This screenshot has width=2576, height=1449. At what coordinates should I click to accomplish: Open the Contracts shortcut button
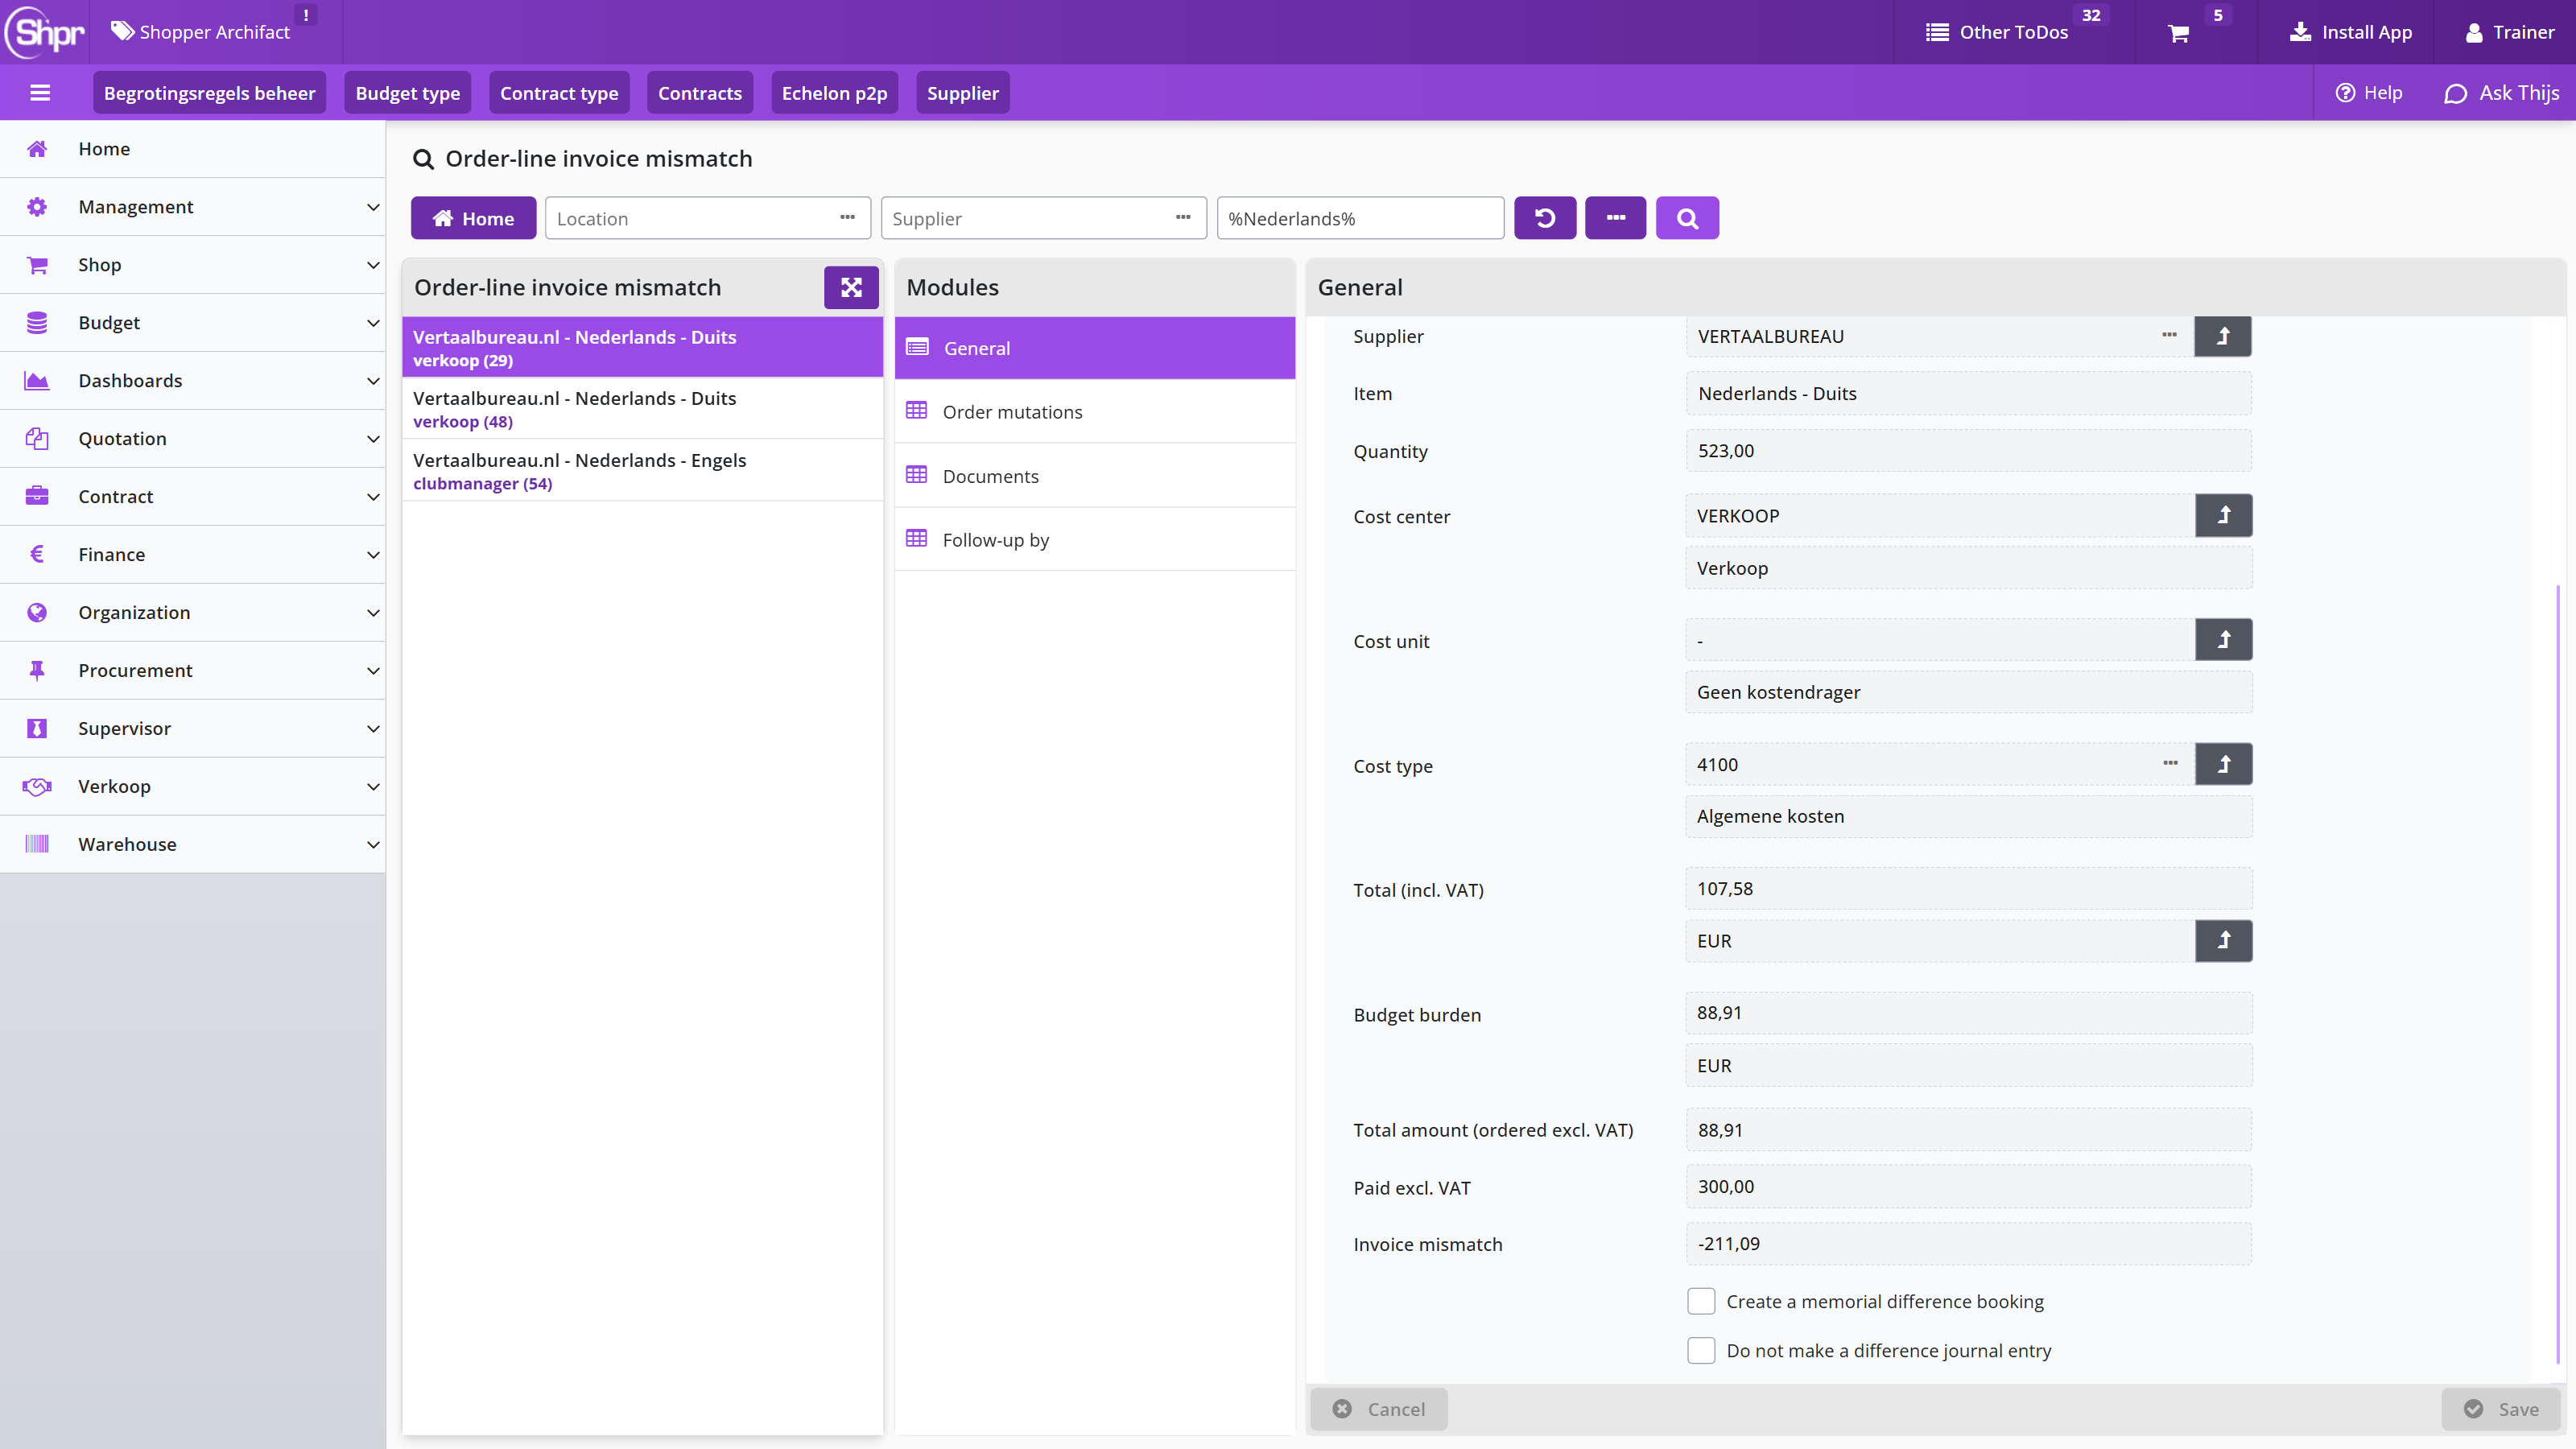click(x=700, y=93)
